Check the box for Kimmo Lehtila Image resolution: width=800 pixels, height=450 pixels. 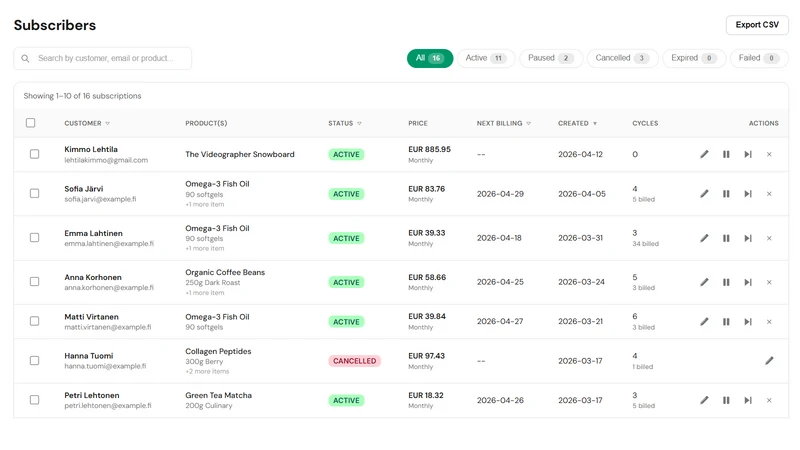pos(34,154)
